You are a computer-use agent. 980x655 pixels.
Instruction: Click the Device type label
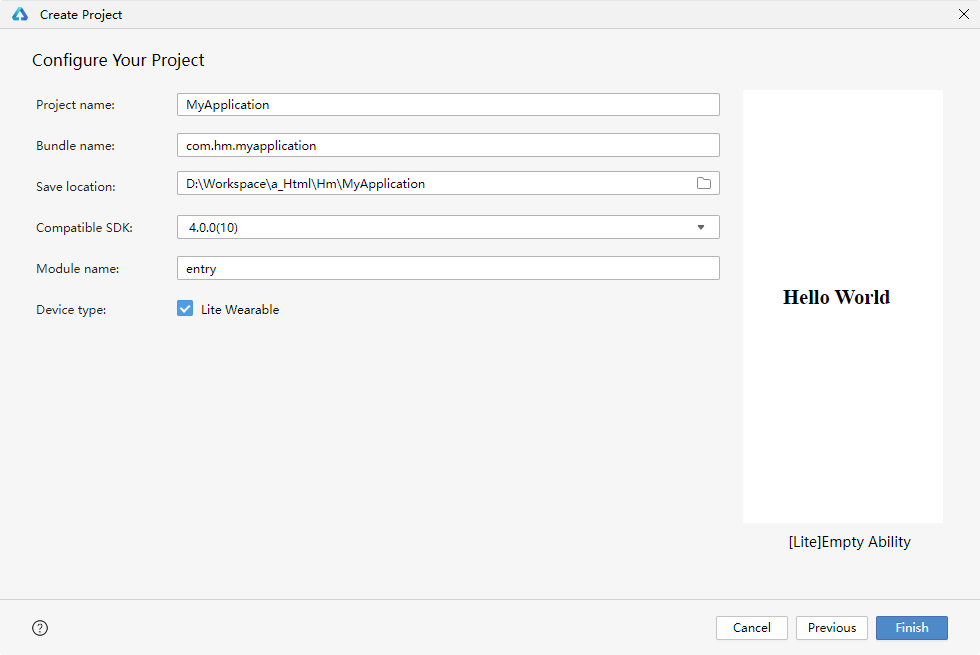pos(71,310)
